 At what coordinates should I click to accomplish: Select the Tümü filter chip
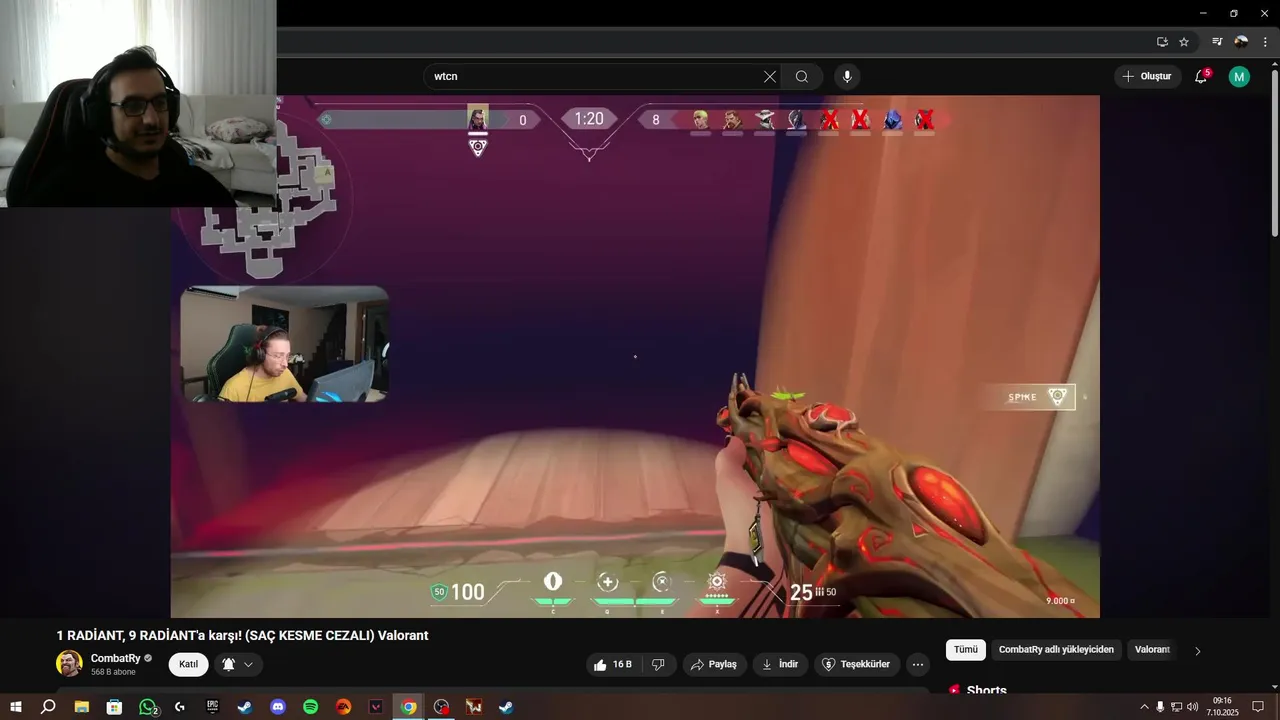pyautogui.click(x=966, y=650)
